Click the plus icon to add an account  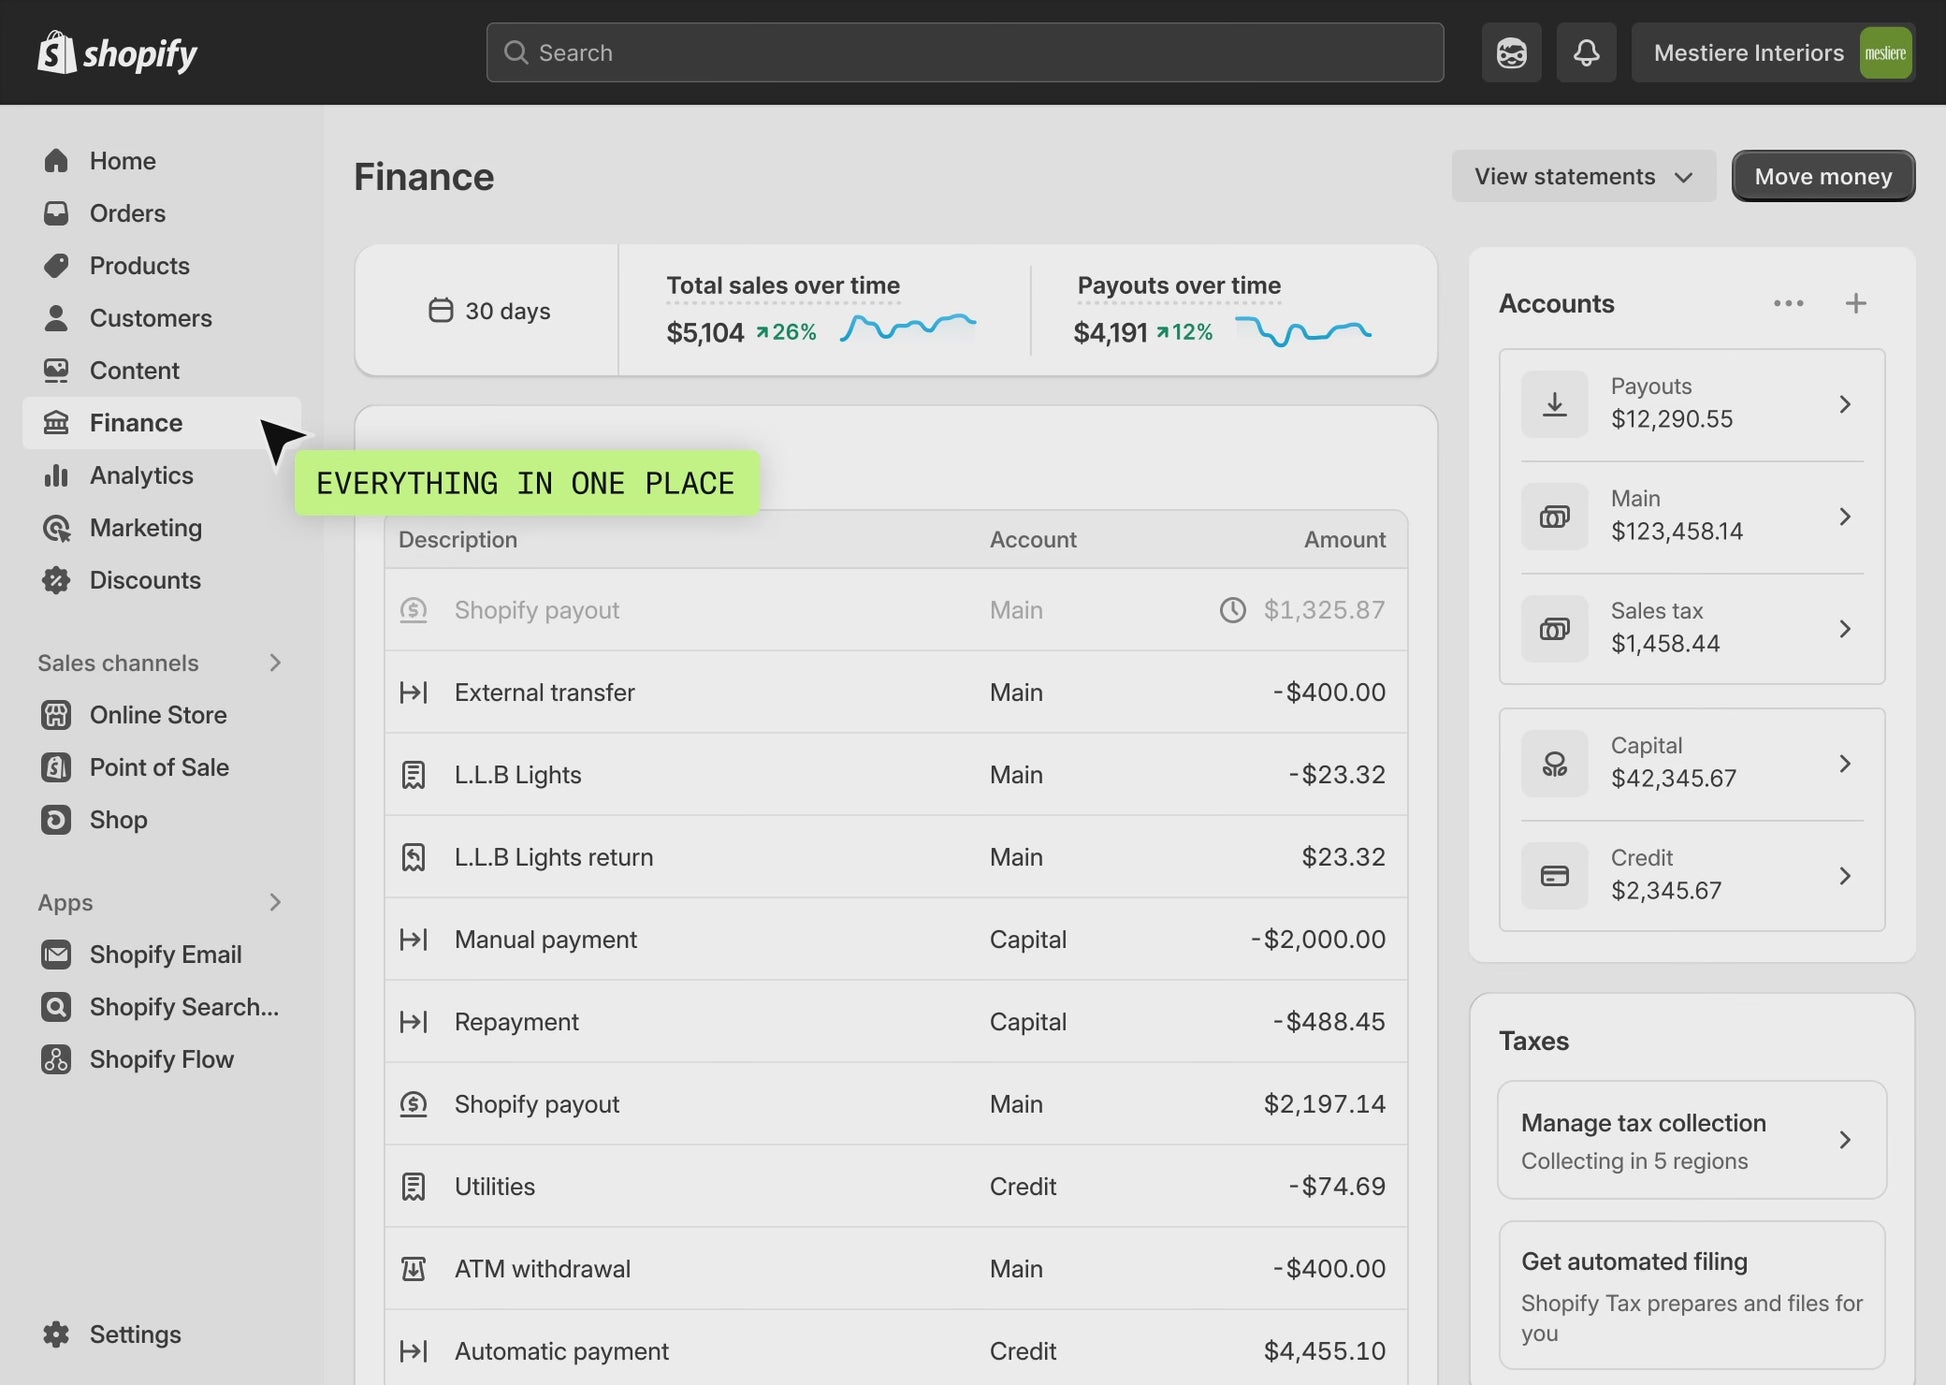1855,303
